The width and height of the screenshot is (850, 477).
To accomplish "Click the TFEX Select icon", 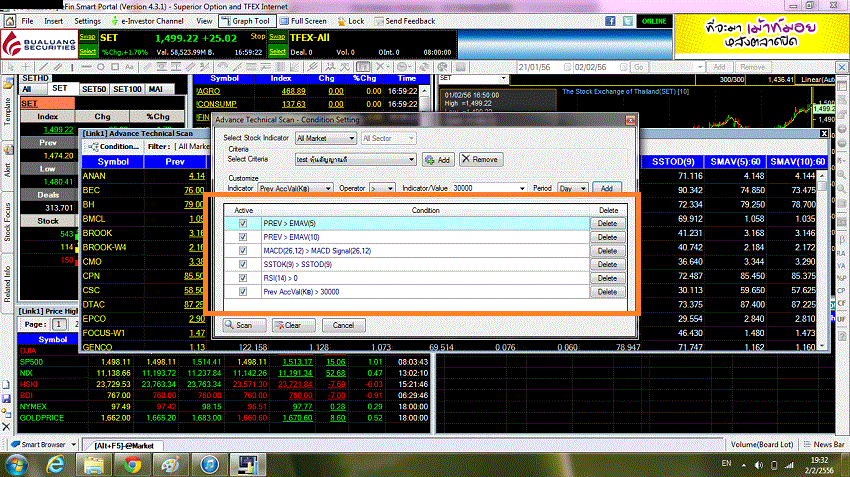I will (x=277, y=51).
